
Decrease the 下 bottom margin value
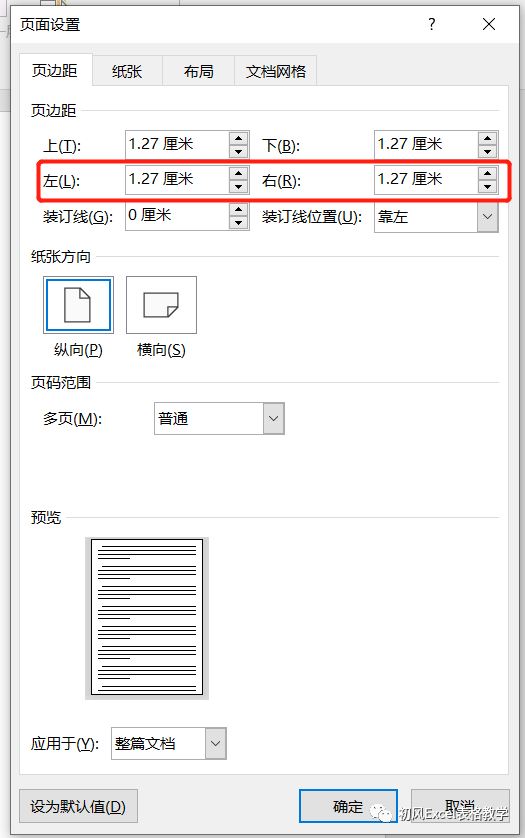(x=488, y=152)
